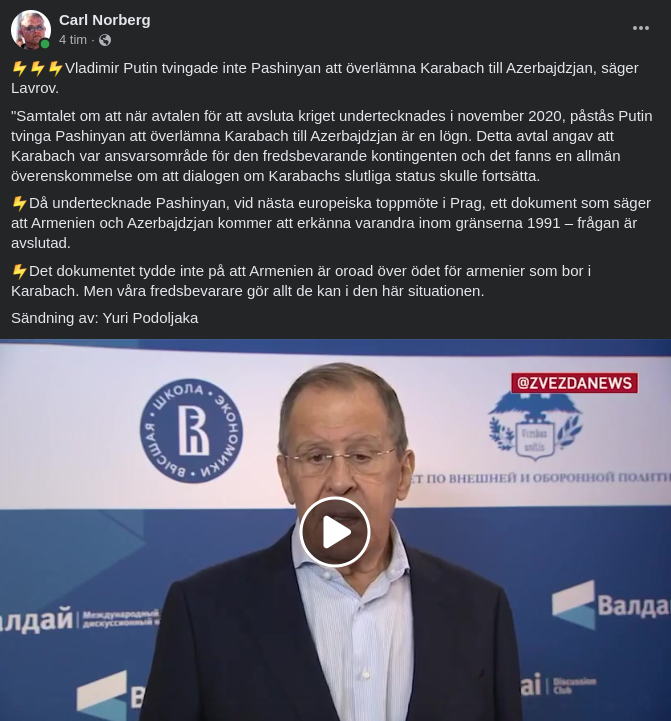This screenshot has width=671, height=721.
Task: Click the blue eagle emblem logo
Action: coord(535,427)
